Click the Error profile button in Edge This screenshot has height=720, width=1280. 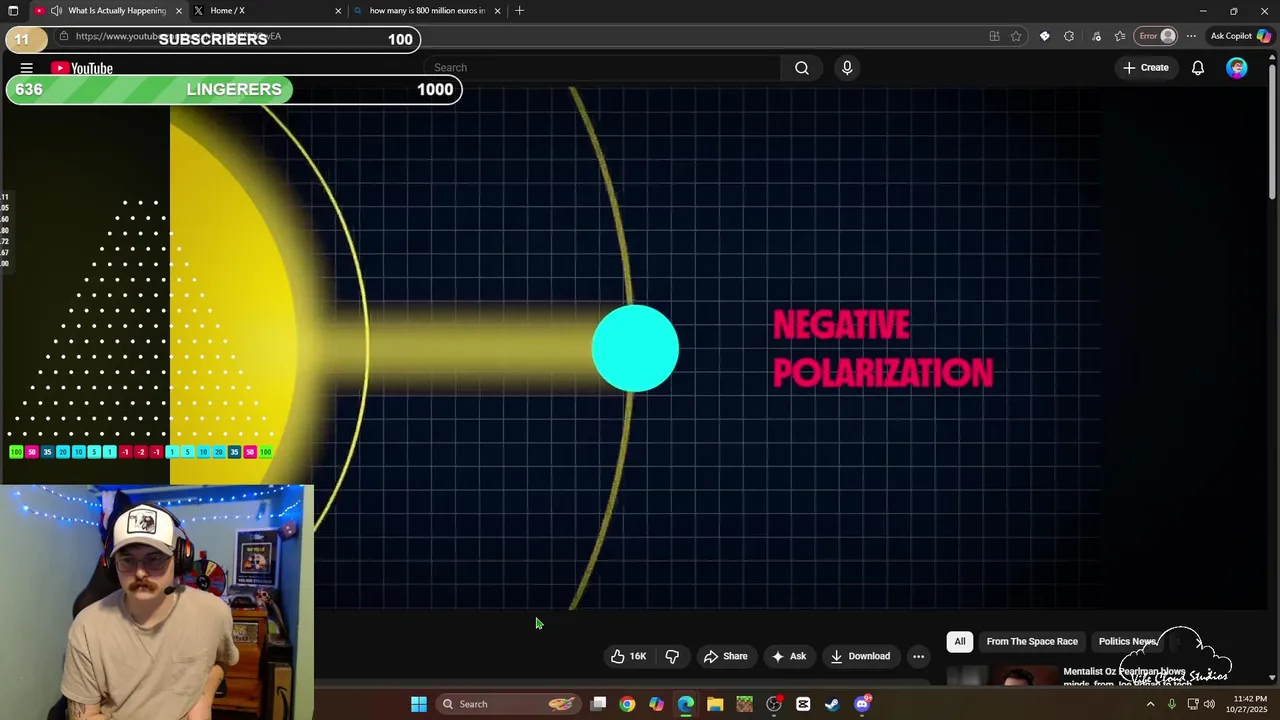pyautogui.click(x=1157, y=36)
